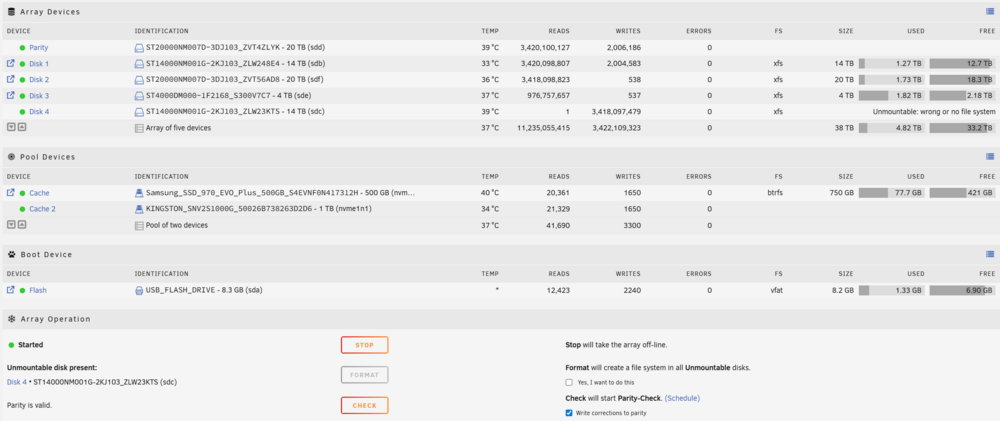
Task: Click 'Unmountable: wrong or no file system' text
Action: point(934,112)
